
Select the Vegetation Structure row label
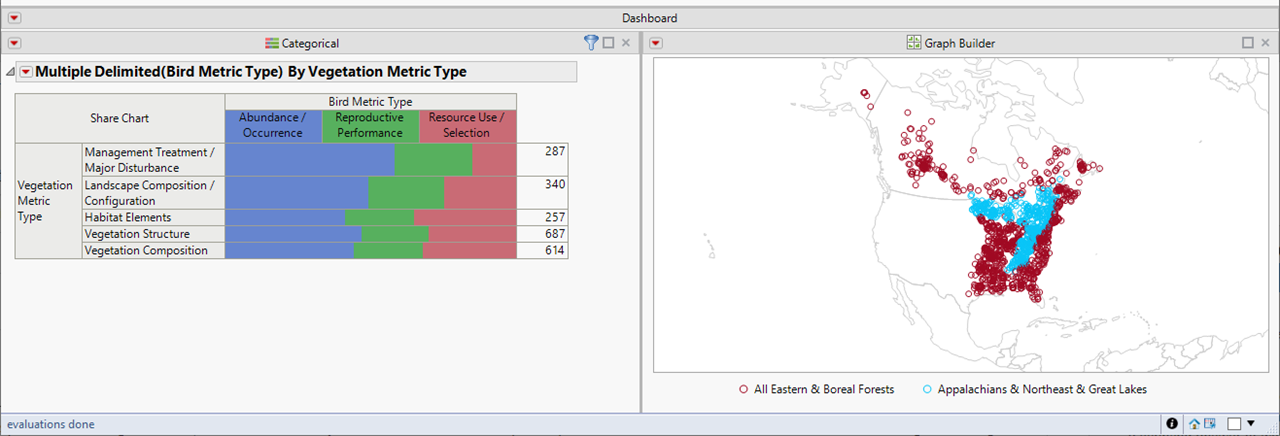153,234
